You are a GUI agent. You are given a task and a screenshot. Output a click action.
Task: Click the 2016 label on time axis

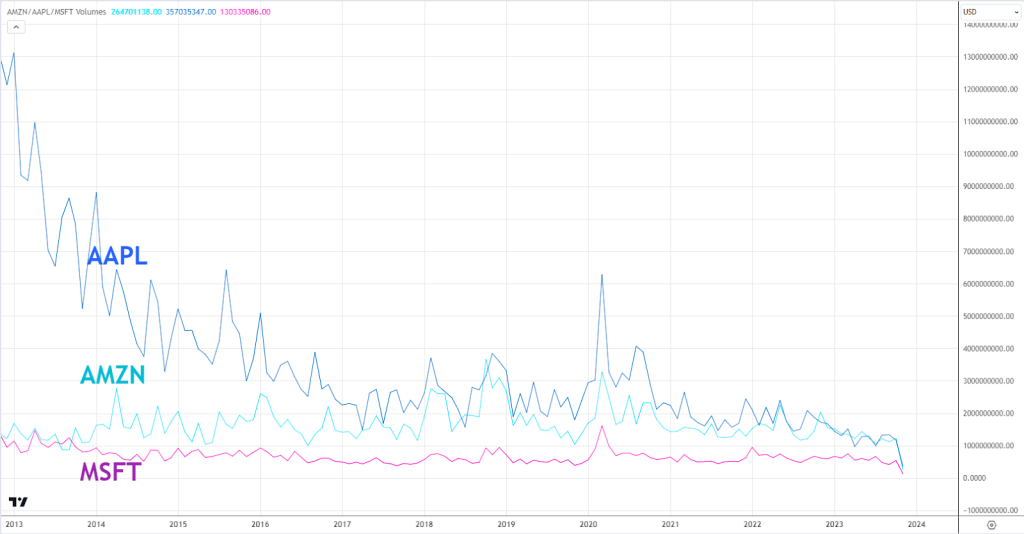[260, 524]
